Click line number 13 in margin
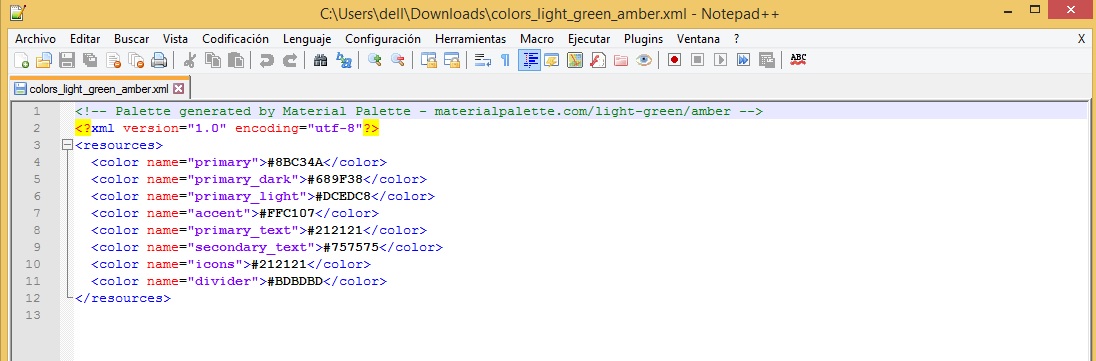Image resolution: width=1096 pixels, height=361 pixels. [x=32, y=316]
